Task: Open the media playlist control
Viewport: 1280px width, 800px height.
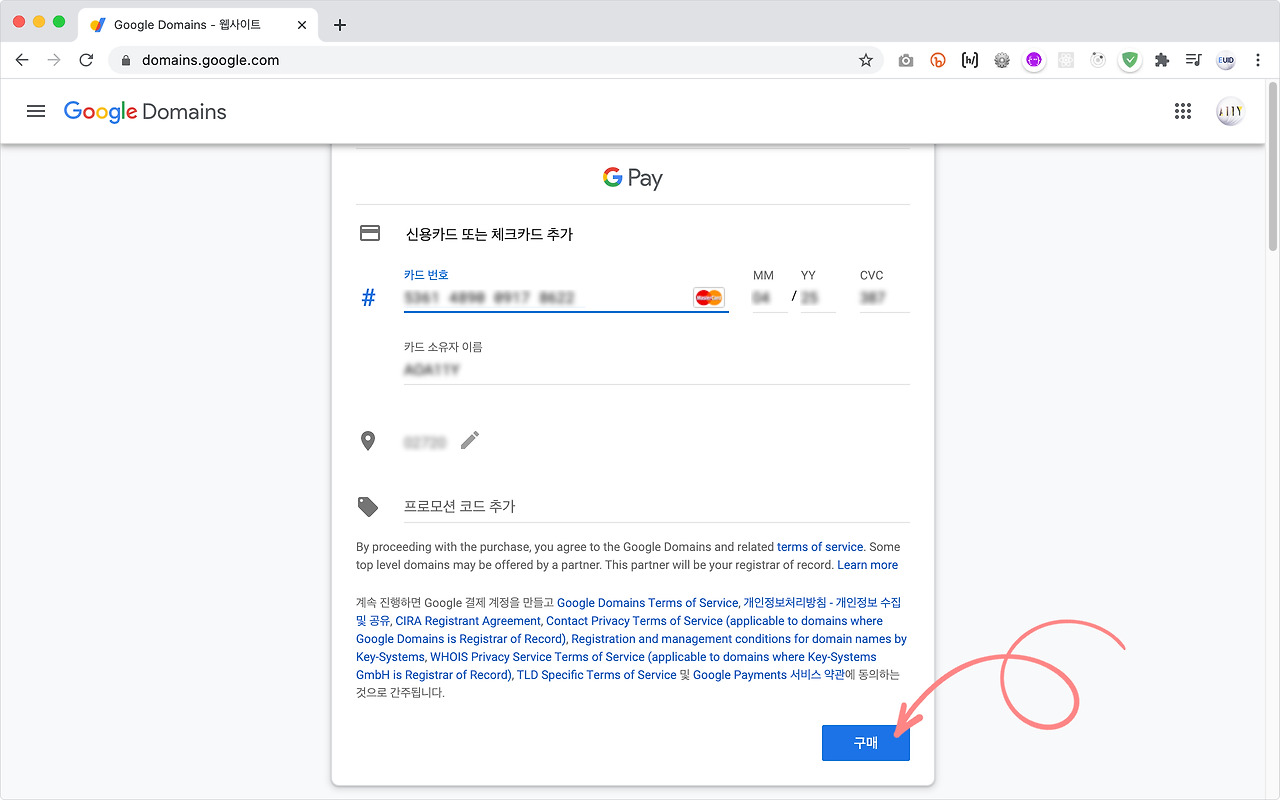Action: click(x=1194, y=60)
